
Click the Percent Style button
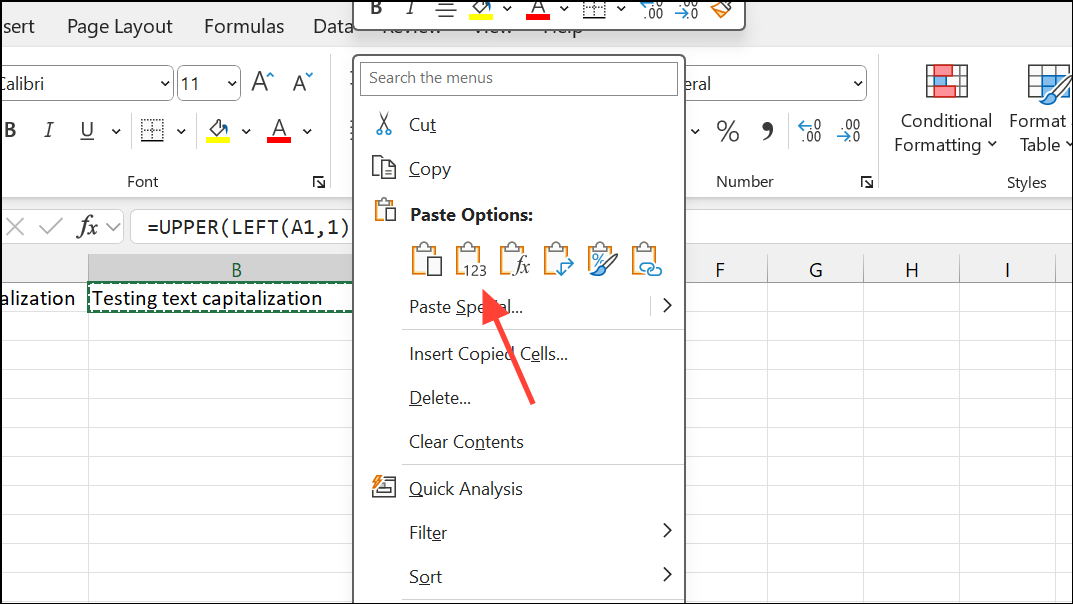727,131
